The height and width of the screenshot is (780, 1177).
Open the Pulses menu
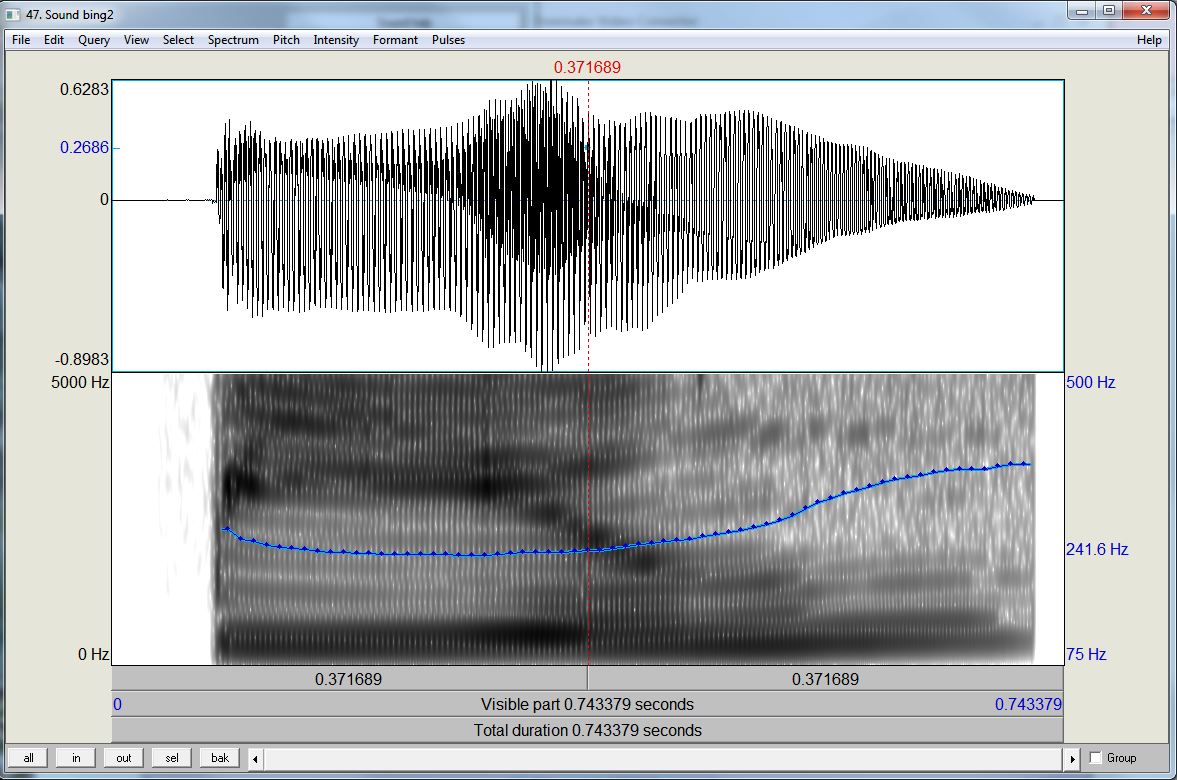[448, 40]
